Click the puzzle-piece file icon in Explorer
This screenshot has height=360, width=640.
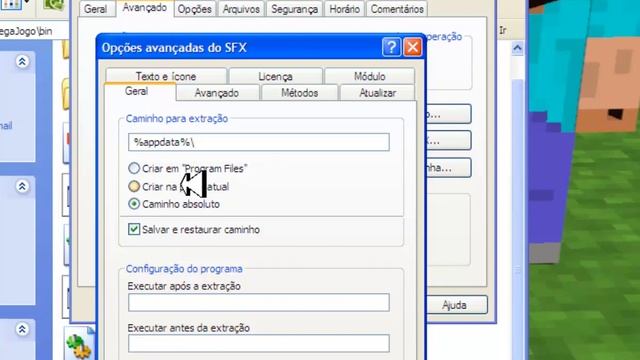[x=78, y=345]
